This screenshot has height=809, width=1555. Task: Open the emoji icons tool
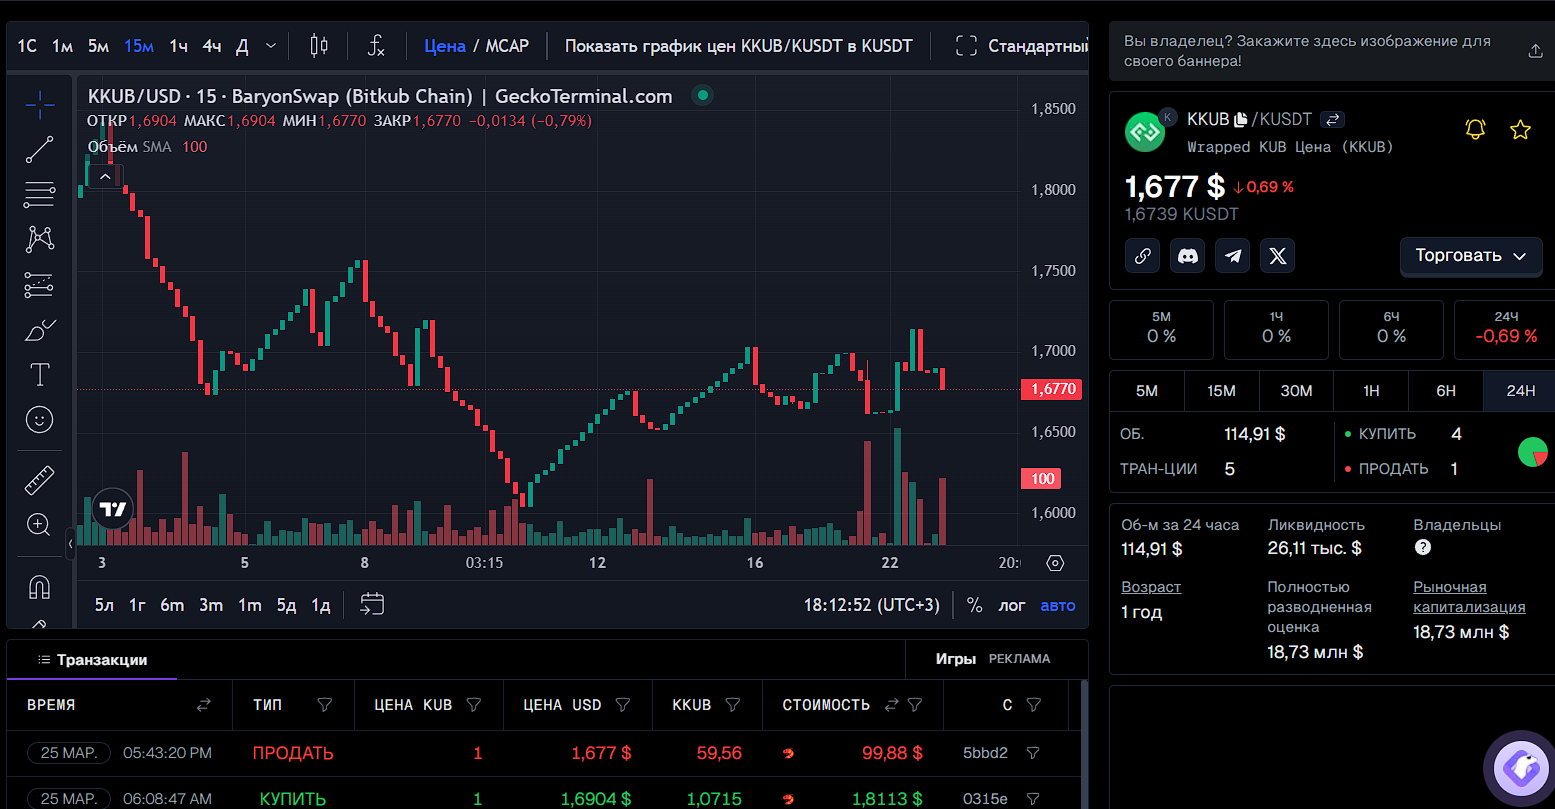coord(40,419)
